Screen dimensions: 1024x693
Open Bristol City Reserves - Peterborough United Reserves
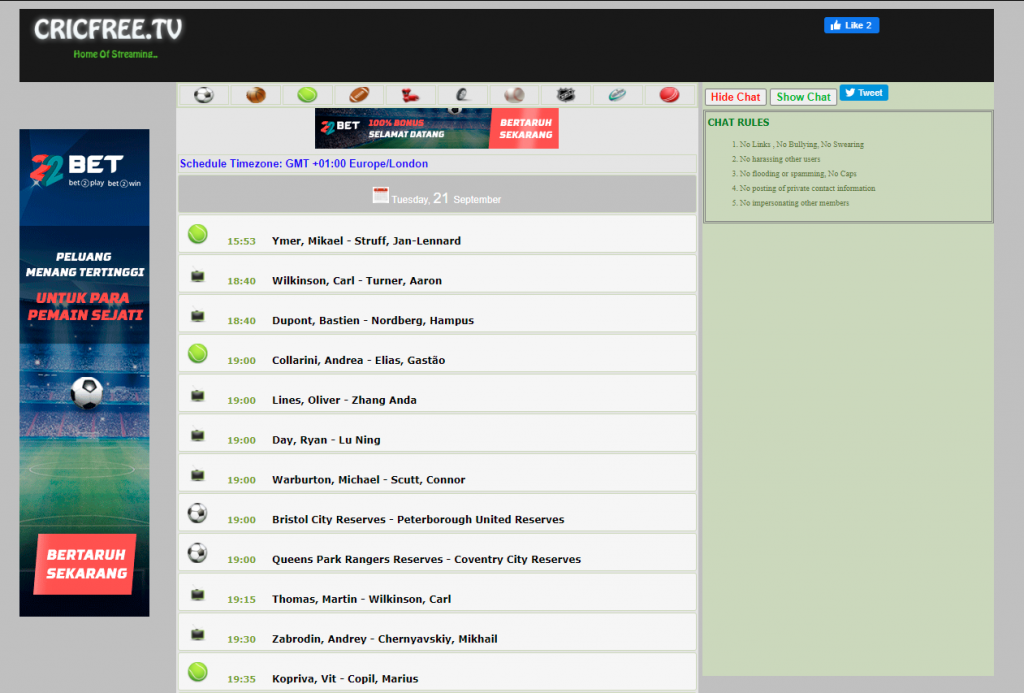(x=418, y=520)
